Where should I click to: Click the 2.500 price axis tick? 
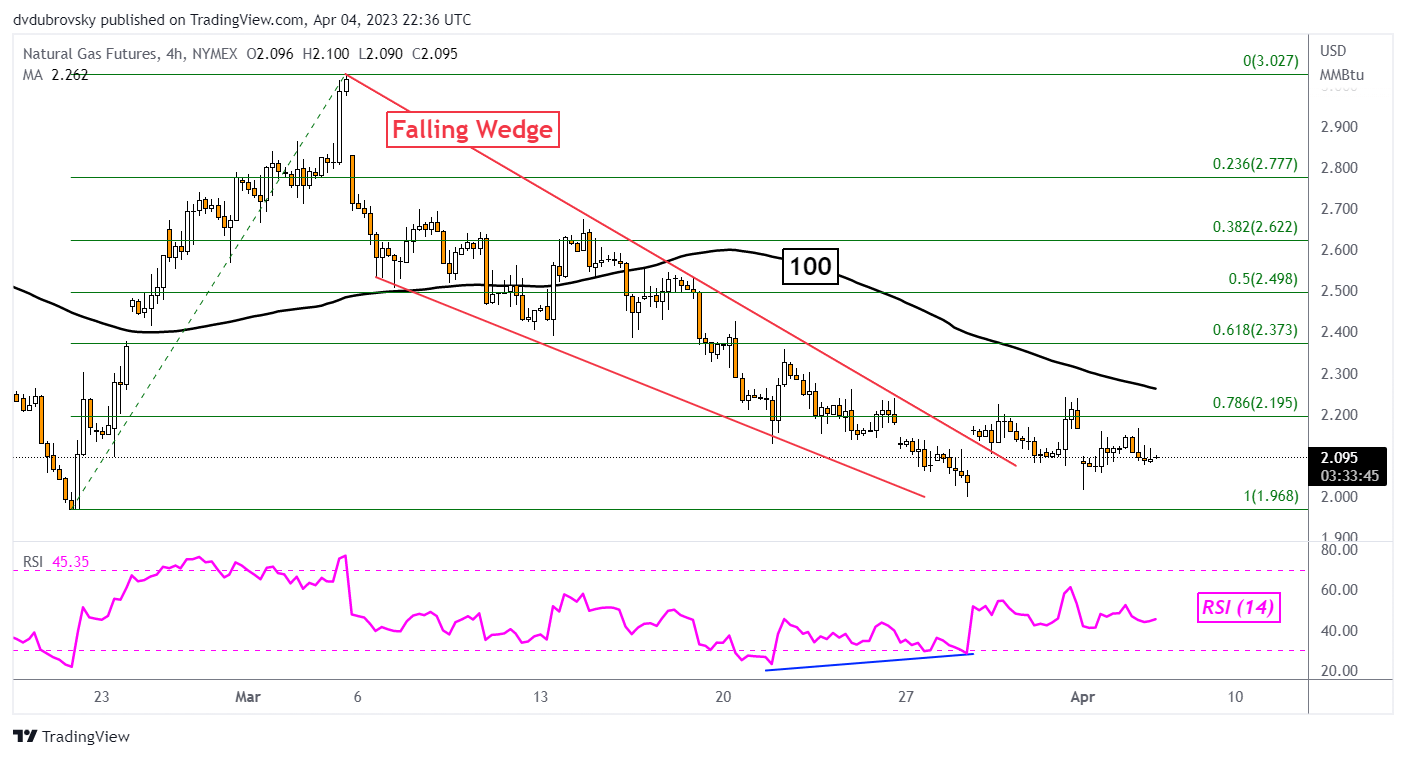1337,291
